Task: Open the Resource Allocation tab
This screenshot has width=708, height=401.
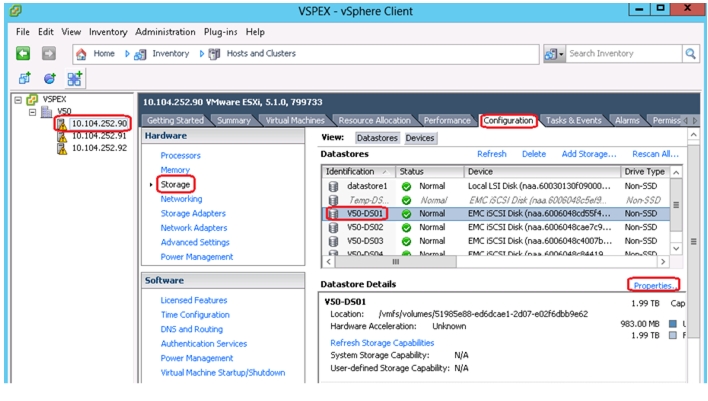Action: tap(374, 121)
